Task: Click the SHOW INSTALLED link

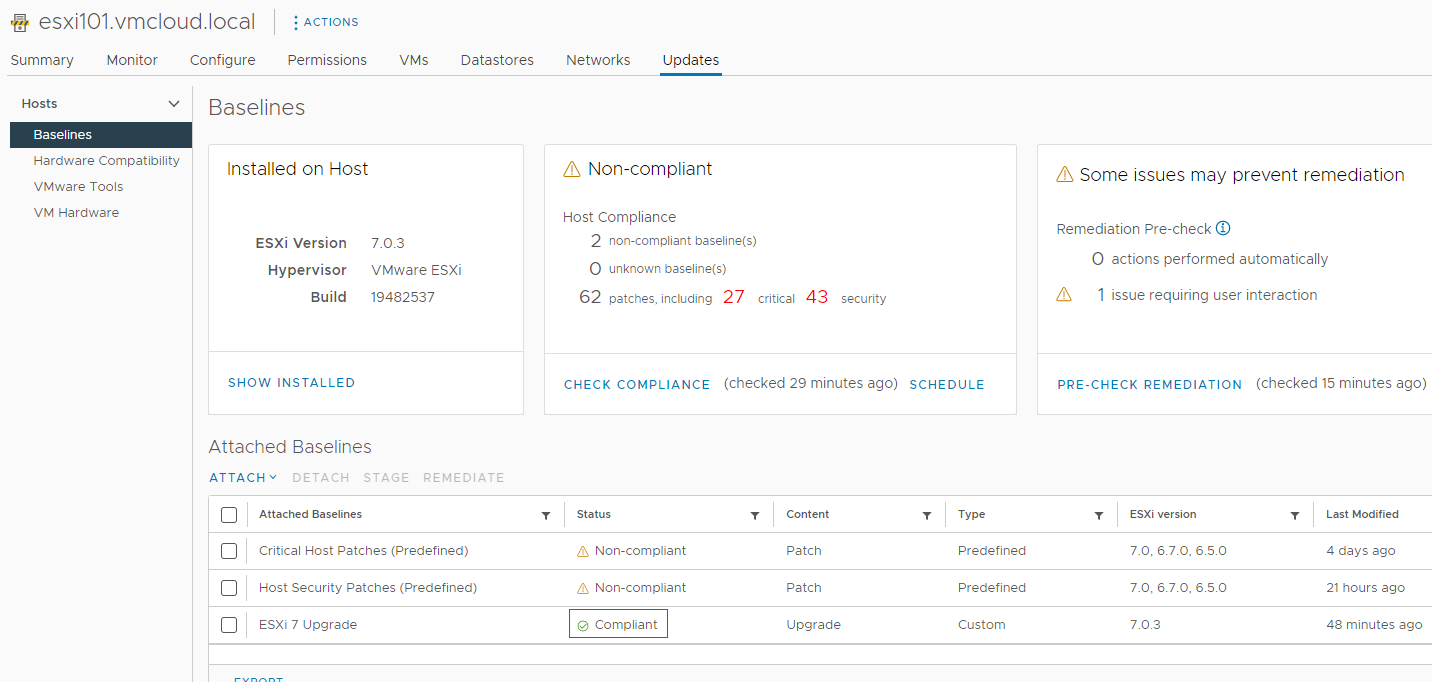Action: coord(291,382)
